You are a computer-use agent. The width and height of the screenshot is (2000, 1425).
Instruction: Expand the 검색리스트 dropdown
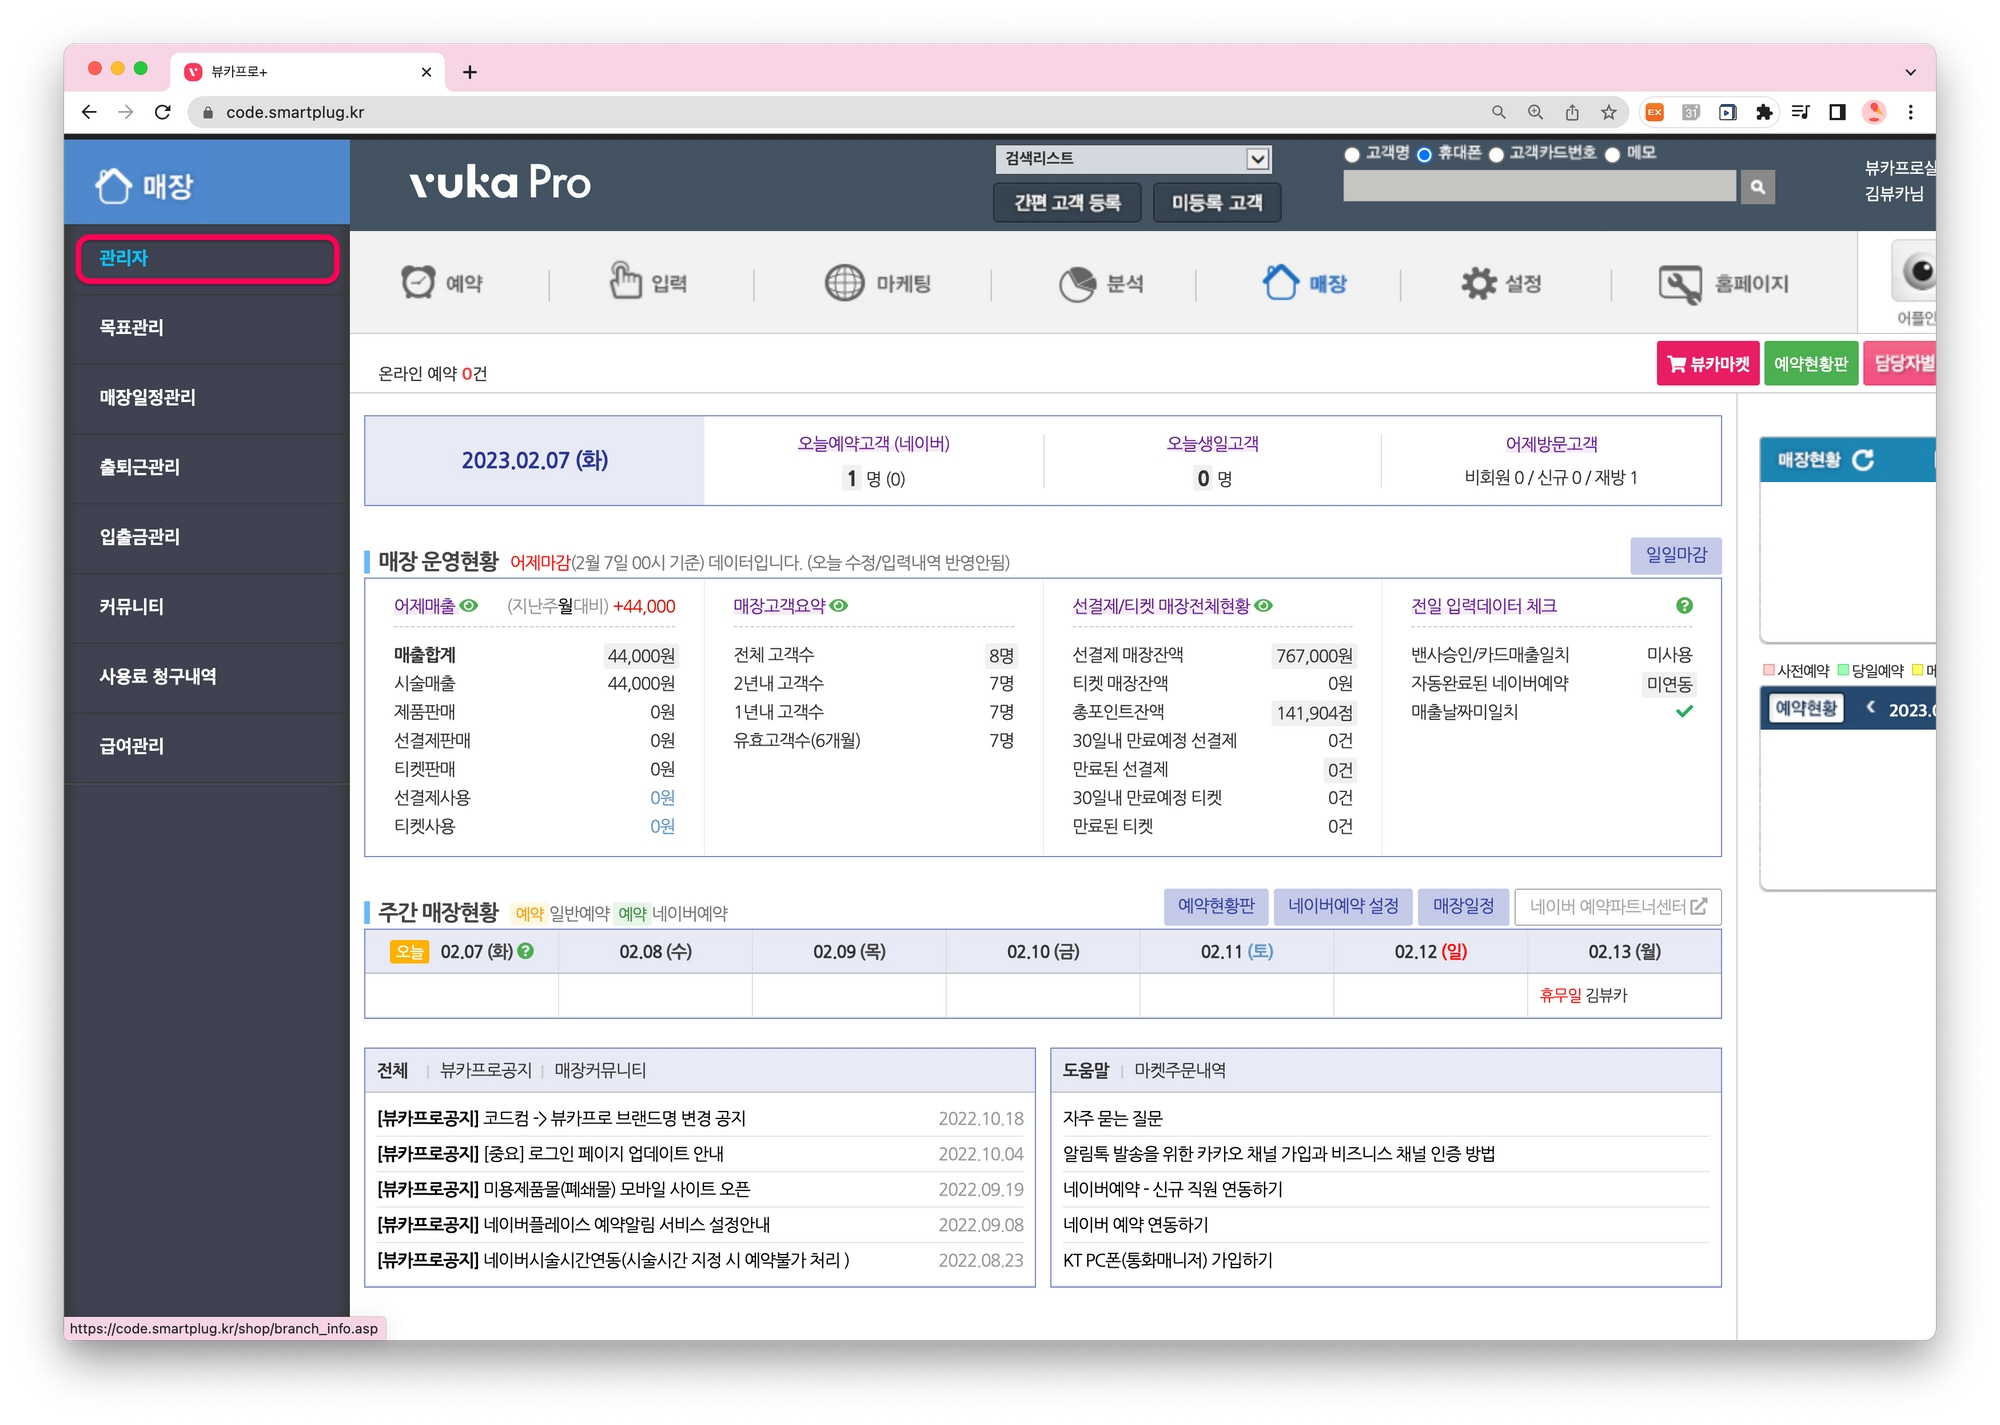point(1257,159)
